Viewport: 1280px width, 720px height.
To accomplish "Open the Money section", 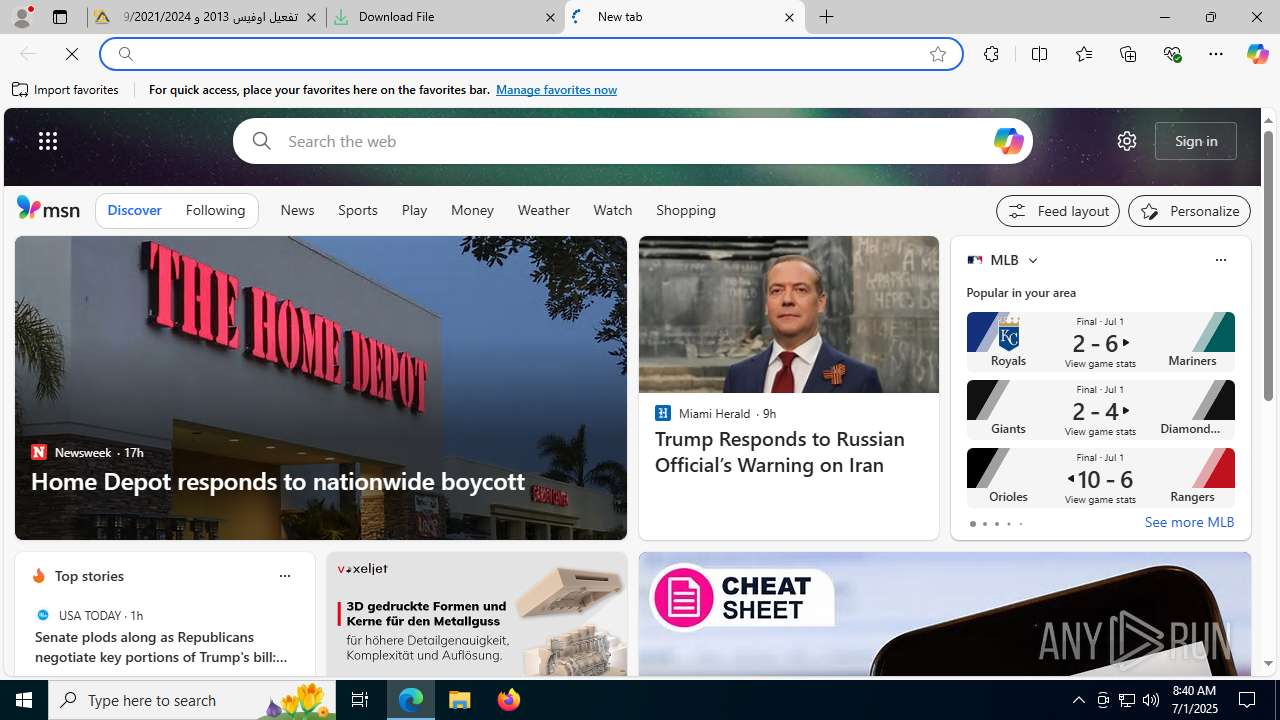I will coord(472,210).
